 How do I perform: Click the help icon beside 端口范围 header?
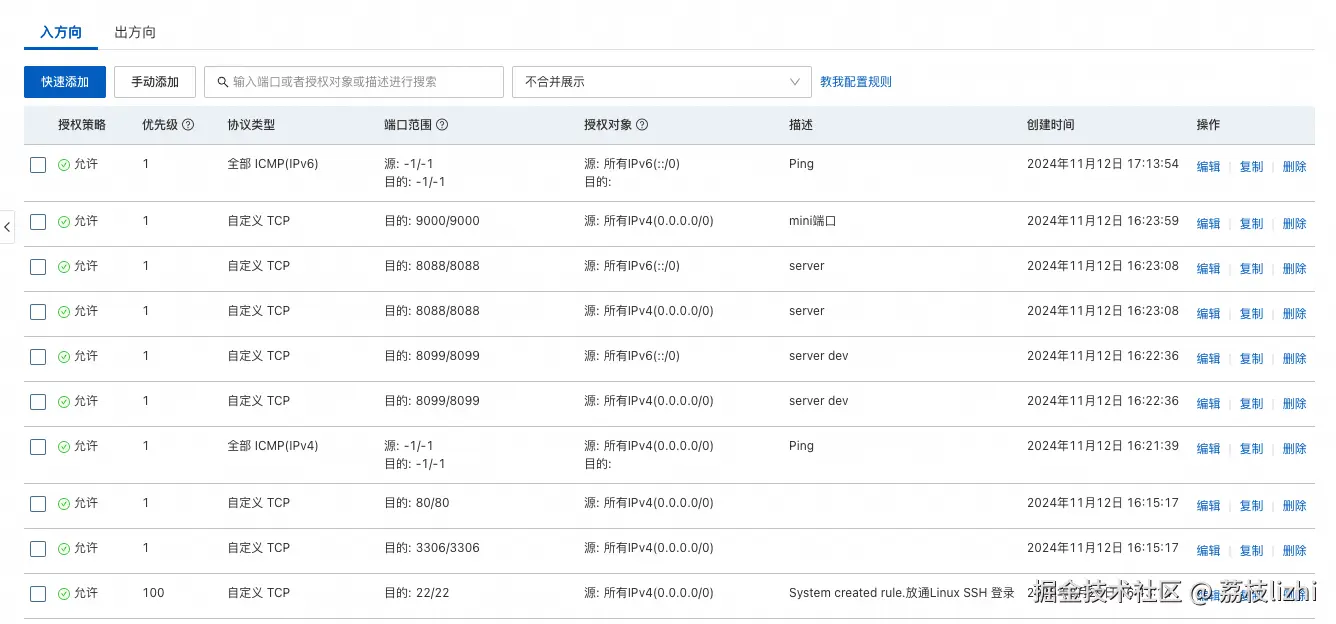coord(442,125)
